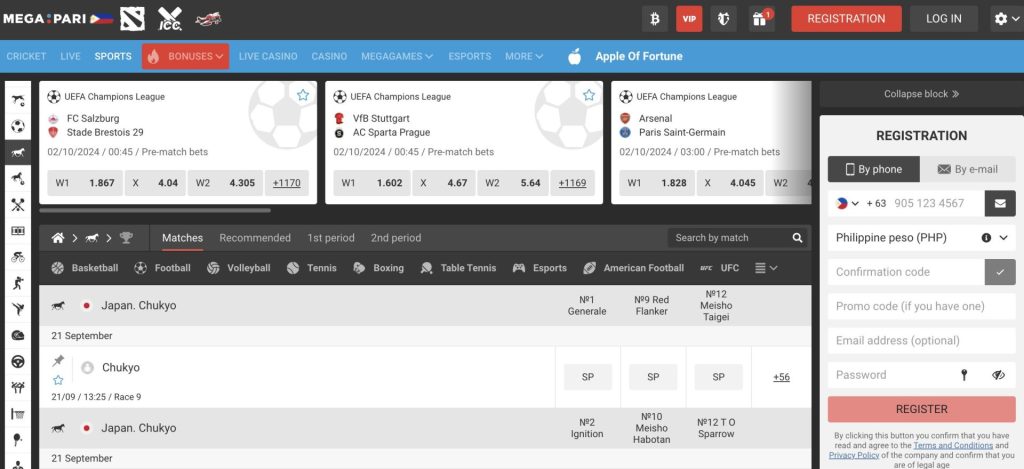Expand the Bonuses menu dropdown
This screenshot has width=1024, height=469.
[x=186, y=56]
